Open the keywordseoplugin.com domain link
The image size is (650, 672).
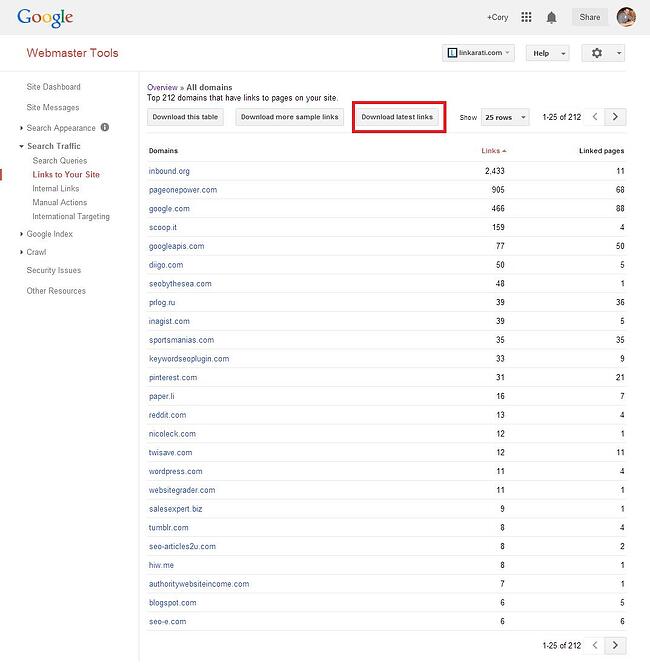[x=189, y=359]
